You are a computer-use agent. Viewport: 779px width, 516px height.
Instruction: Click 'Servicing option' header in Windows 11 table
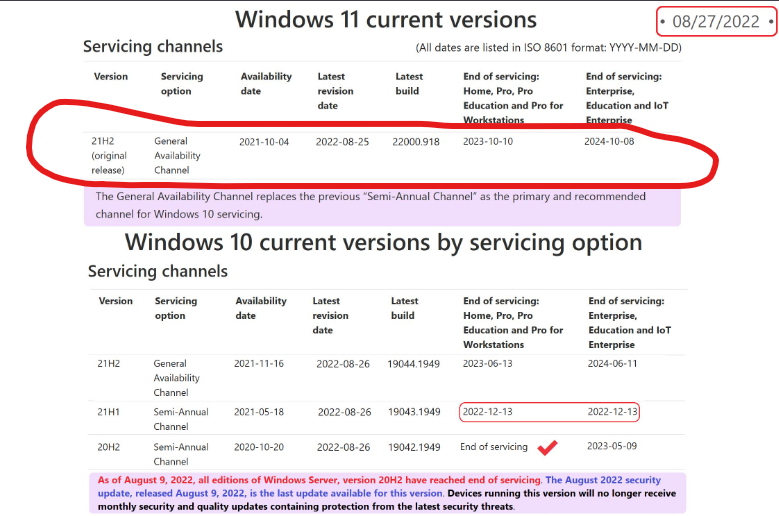click(182, 83)
